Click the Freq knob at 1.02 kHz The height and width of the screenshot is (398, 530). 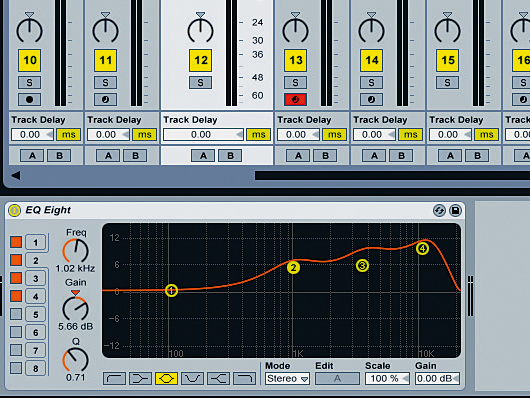75,251
